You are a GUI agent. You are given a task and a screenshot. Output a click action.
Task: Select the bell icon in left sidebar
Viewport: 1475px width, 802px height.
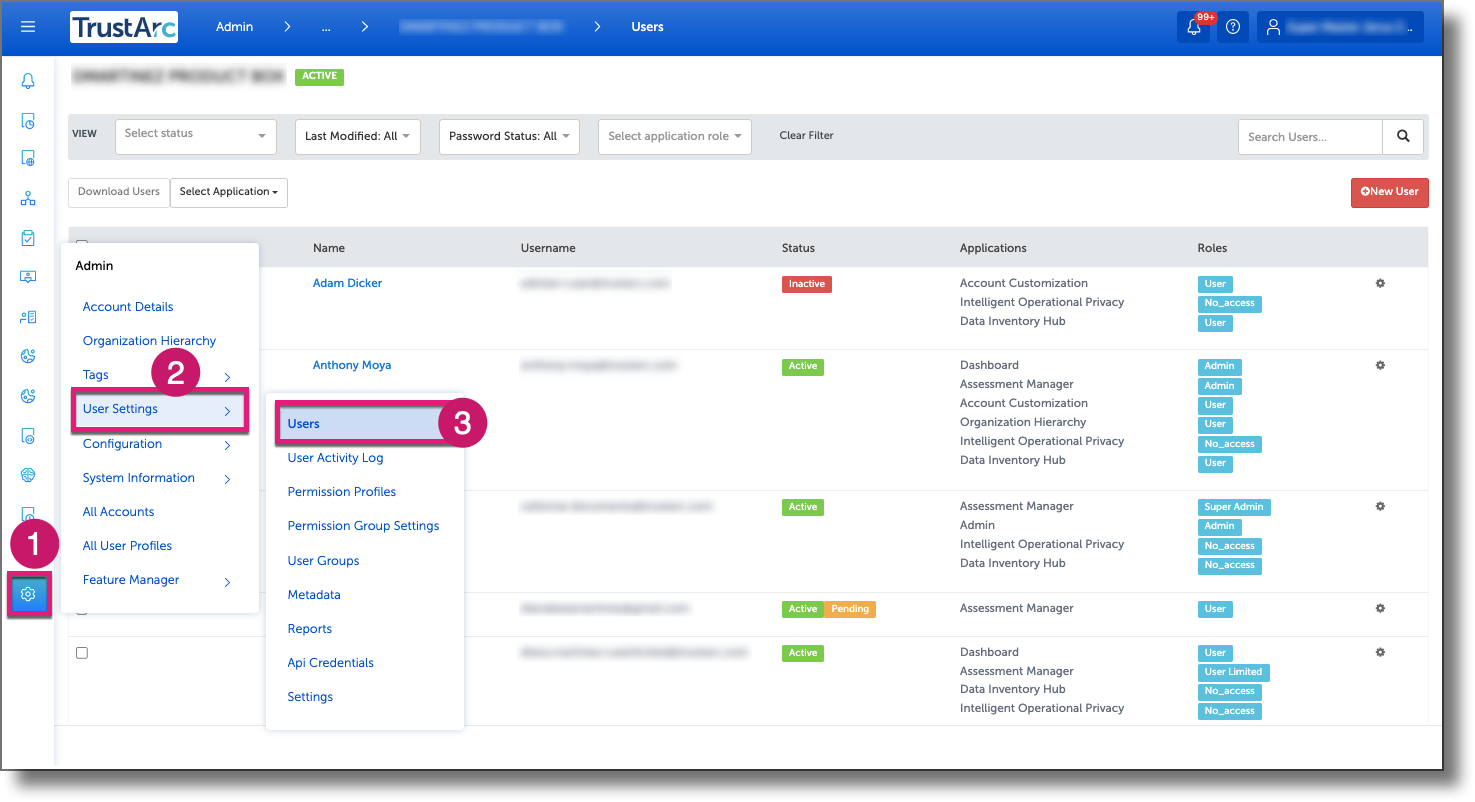28,80
